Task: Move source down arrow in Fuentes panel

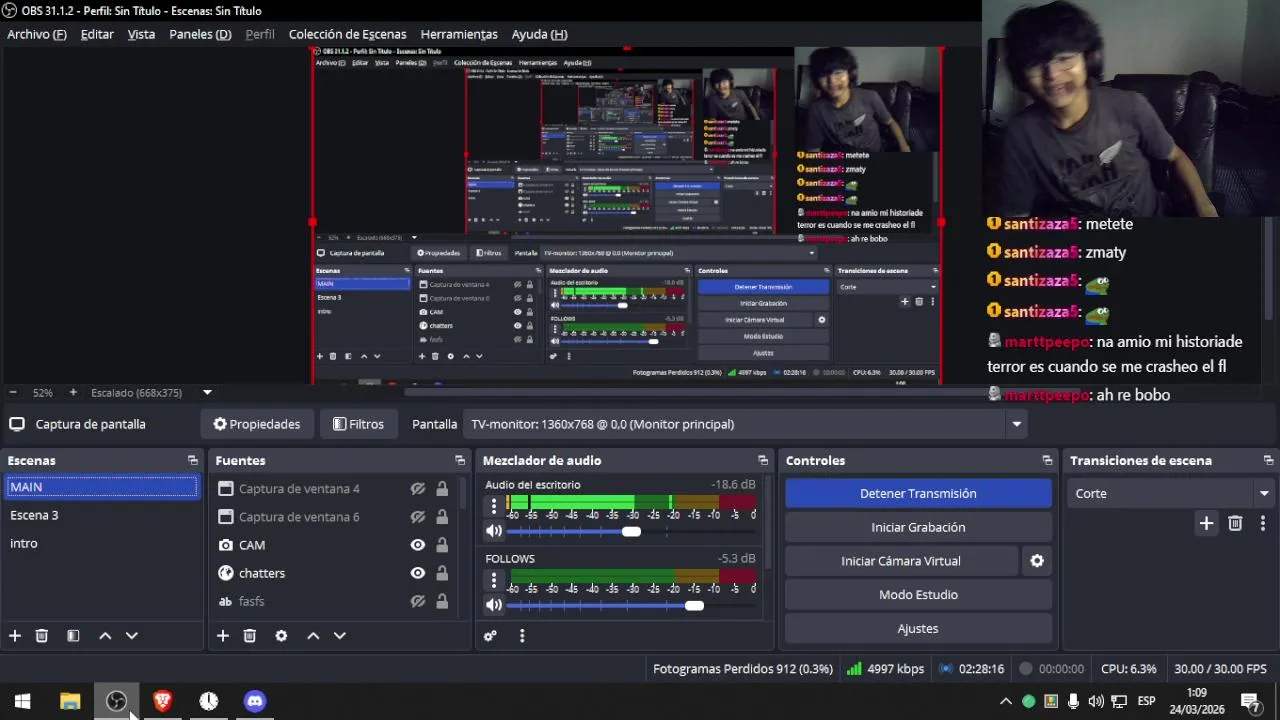Action: [x=339, y=636]
